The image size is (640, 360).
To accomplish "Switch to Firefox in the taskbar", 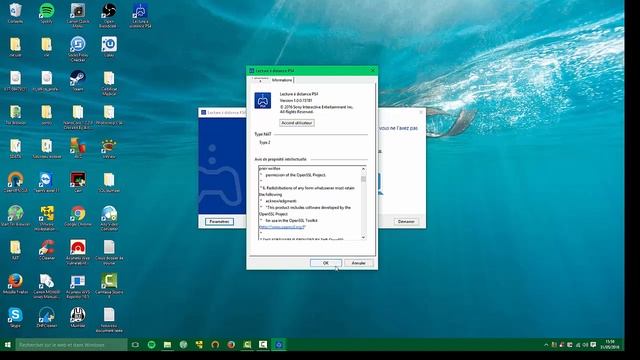I will (x=231, y=345).
